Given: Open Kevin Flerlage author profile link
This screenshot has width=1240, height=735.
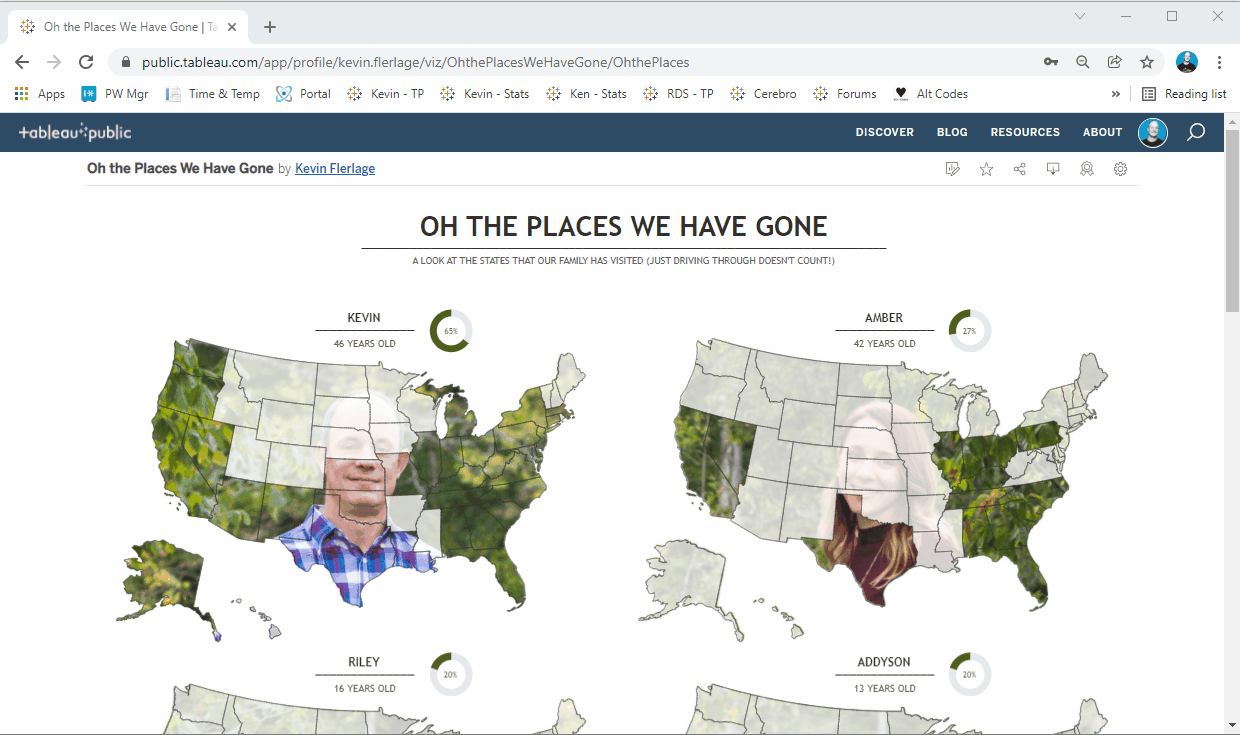Looking at the screenshot, I should (x=335, y=169).
